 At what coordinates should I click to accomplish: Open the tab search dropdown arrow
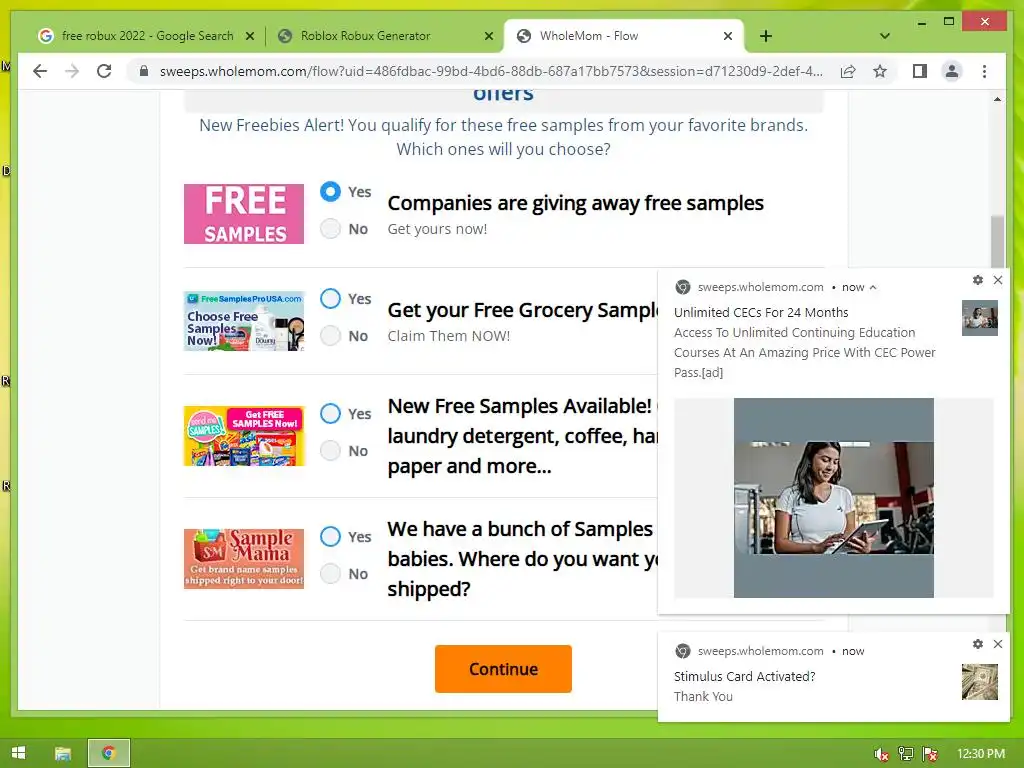(885, 36)
